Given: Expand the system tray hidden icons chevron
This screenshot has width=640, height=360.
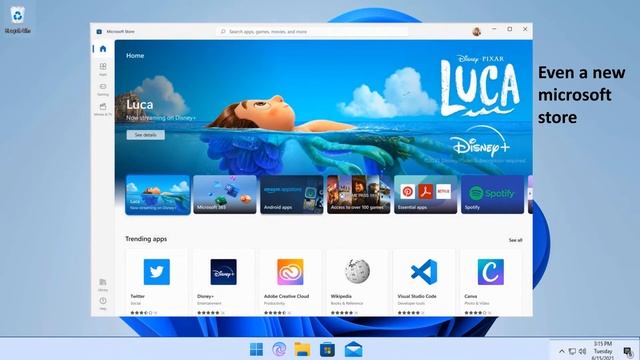Looking at the screenshot, I should (562, 351).
